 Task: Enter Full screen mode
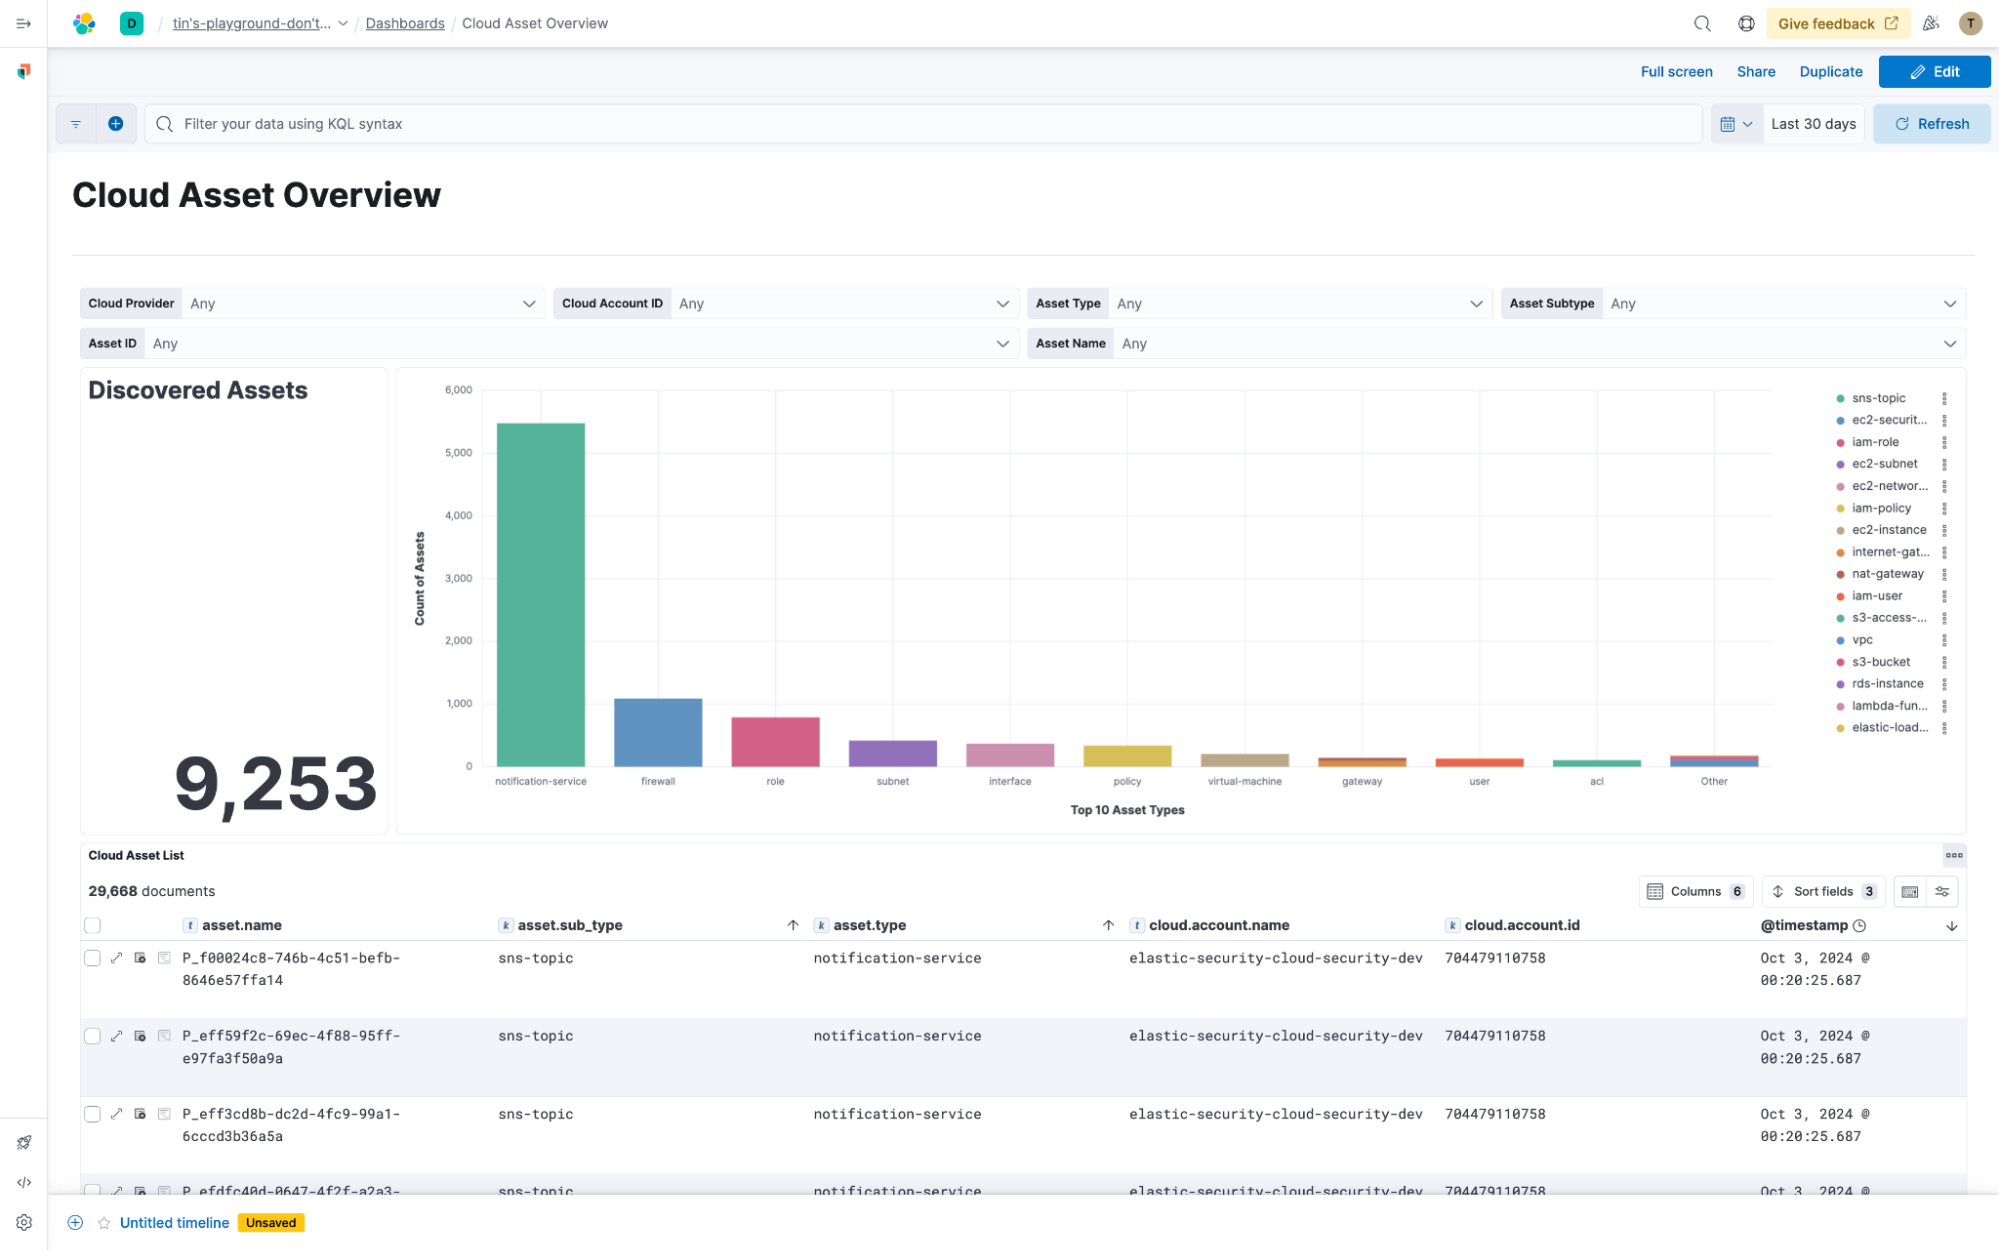click(x=1676, y=71)
